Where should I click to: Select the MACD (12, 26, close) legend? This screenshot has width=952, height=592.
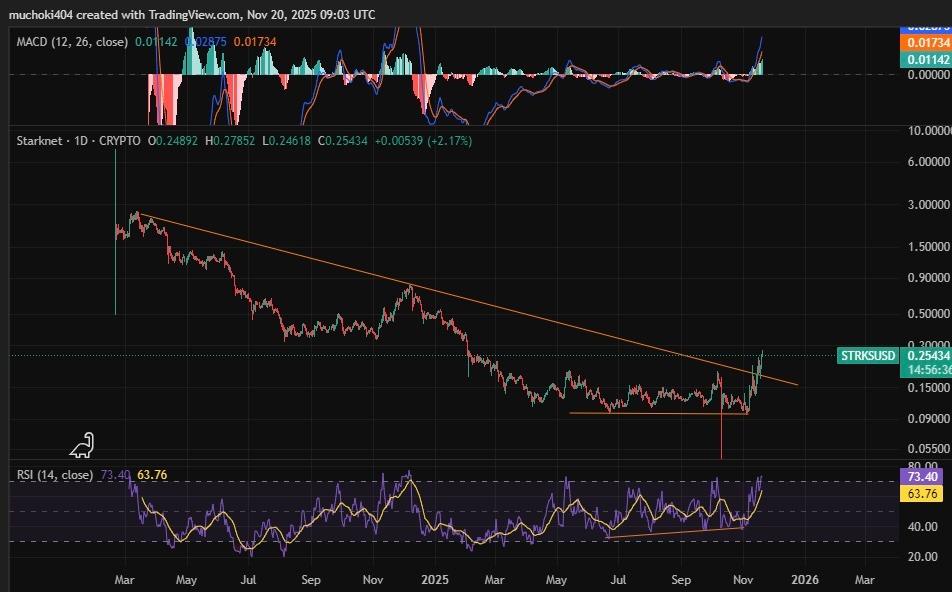[x=72, y=41]
